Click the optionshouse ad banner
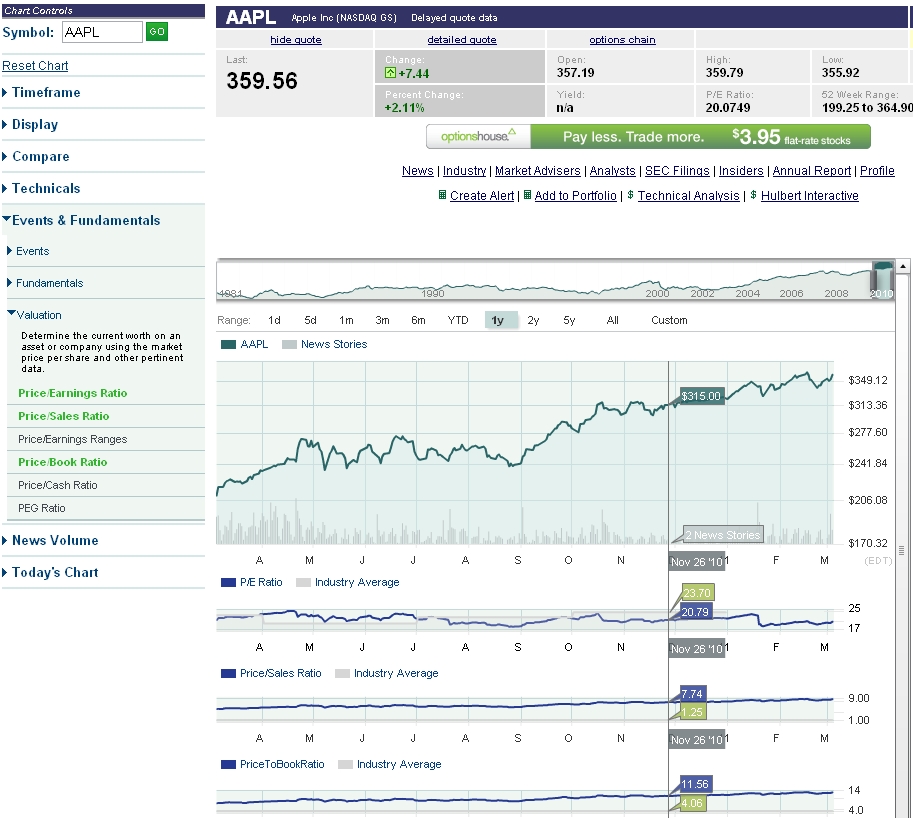 (x=649, y=137)
